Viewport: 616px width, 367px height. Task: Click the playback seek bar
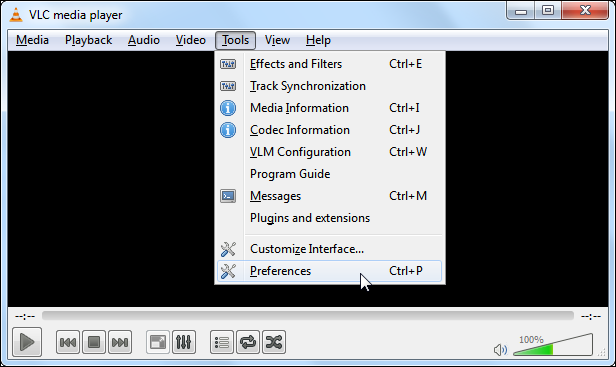pos(308,316)
